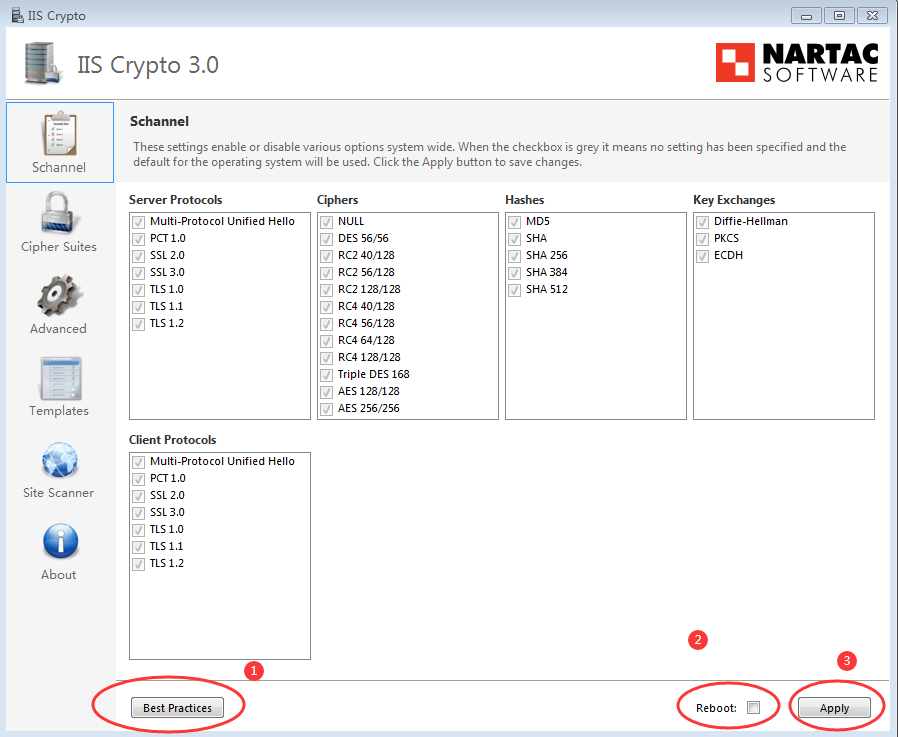
Task: Click the 'Key Exchanges' list heading
Action: 734,200
